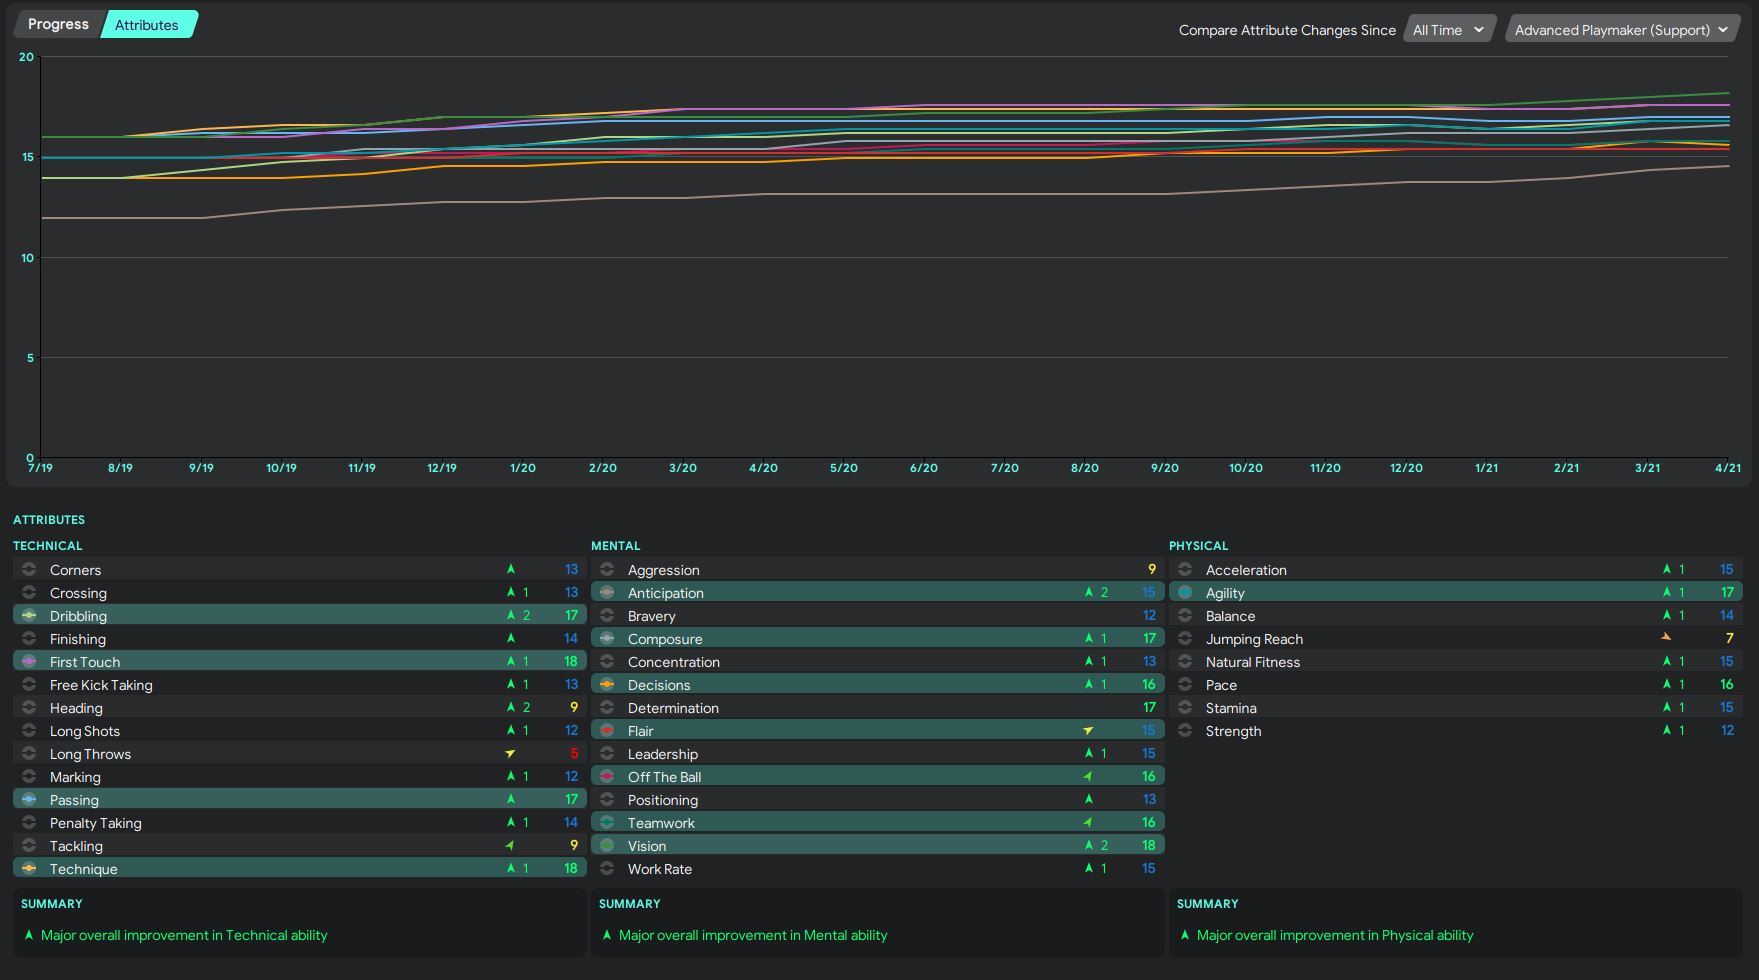This screenshot has height=980, width=1759.
Task: Click the Corners attribute graph icon
Action: (29, 570)
